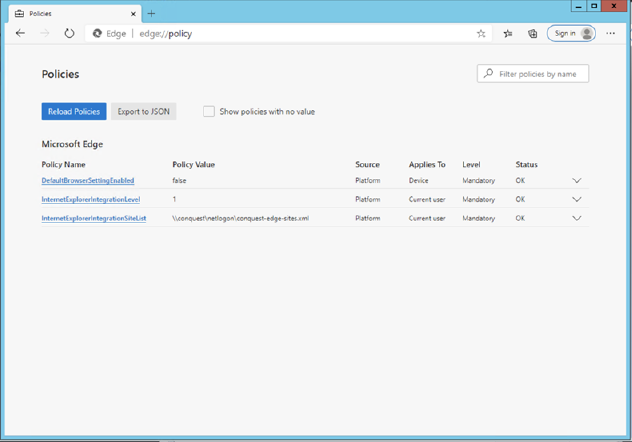Maximize the Edge window
632x442 pixels.
pyautogui.click(x=594, y=6)
